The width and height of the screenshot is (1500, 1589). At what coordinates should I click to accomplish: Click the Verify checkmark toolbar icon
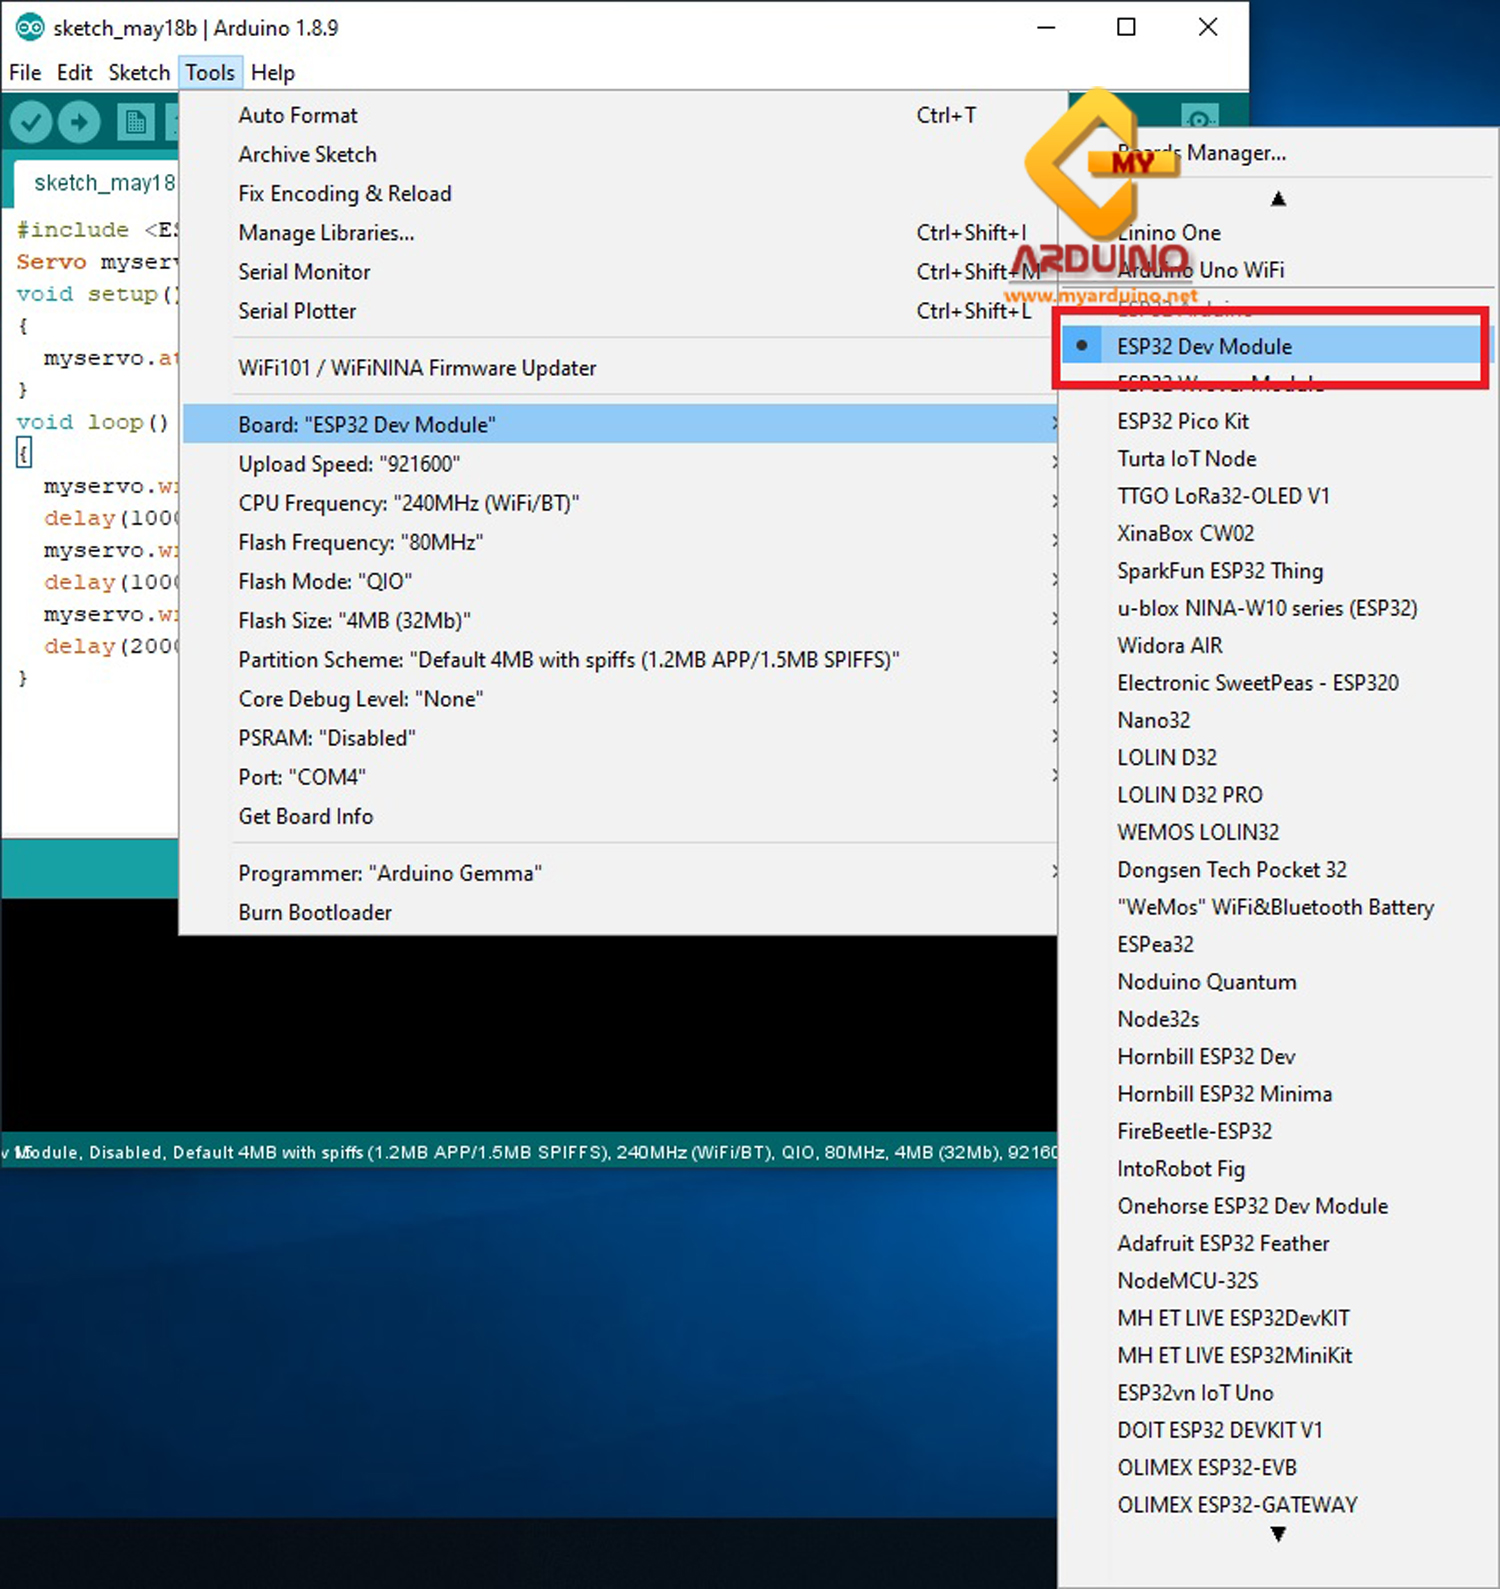tap(31, 123)
